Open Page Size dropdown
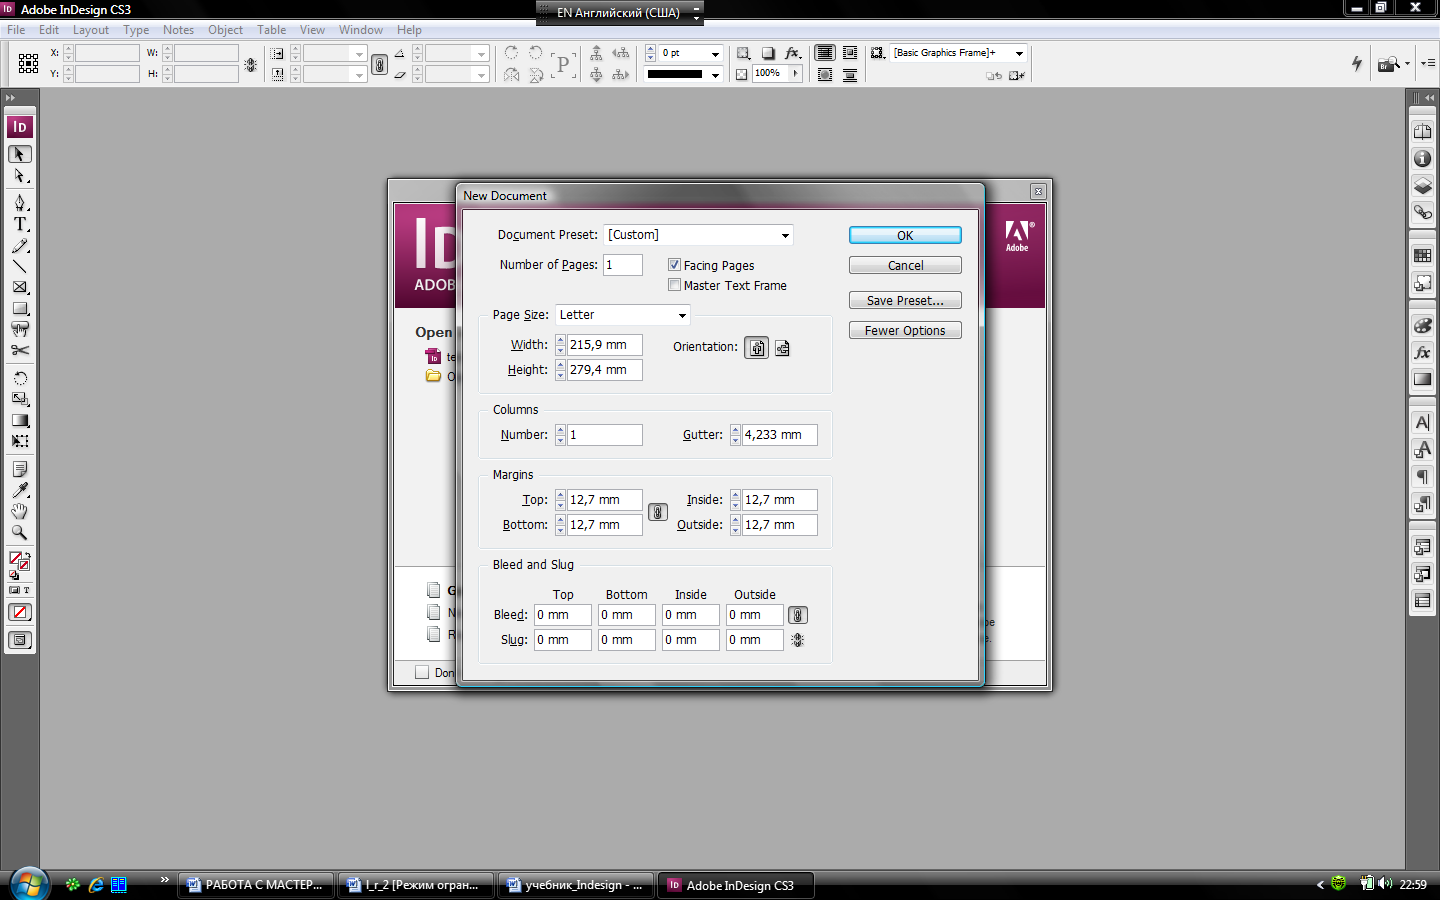Screen dimensions: 1440x900 click(682, 315)
